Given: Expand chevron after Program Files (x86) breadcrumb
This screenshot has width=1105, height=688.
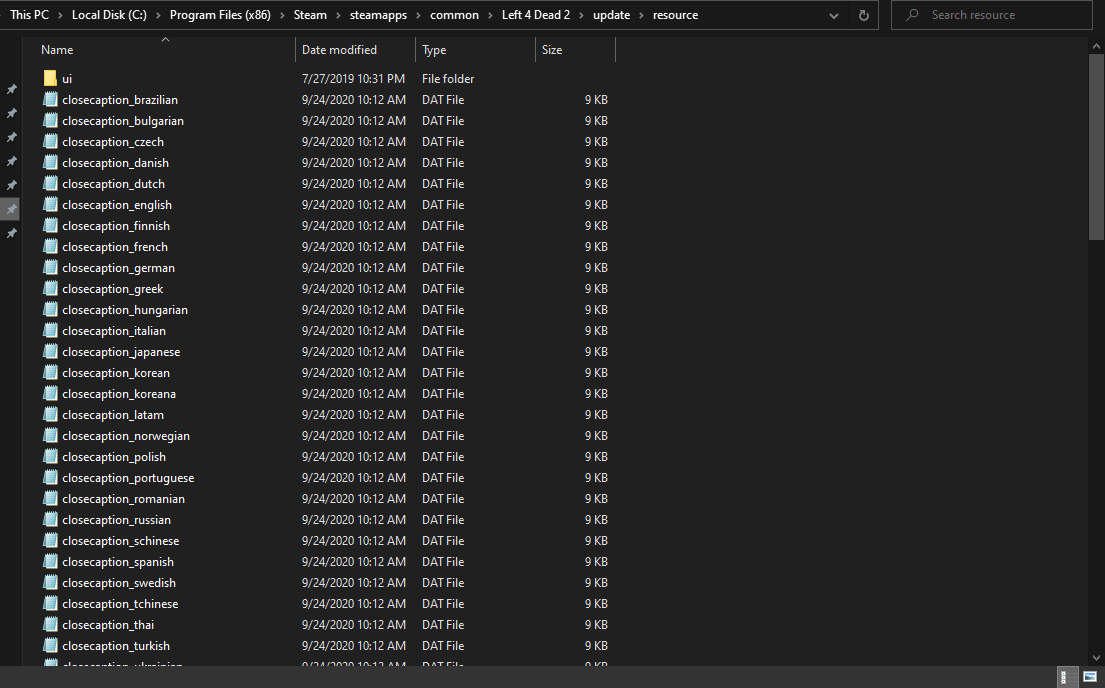Looking at the screenshot, I should click(x=282, y=15).
